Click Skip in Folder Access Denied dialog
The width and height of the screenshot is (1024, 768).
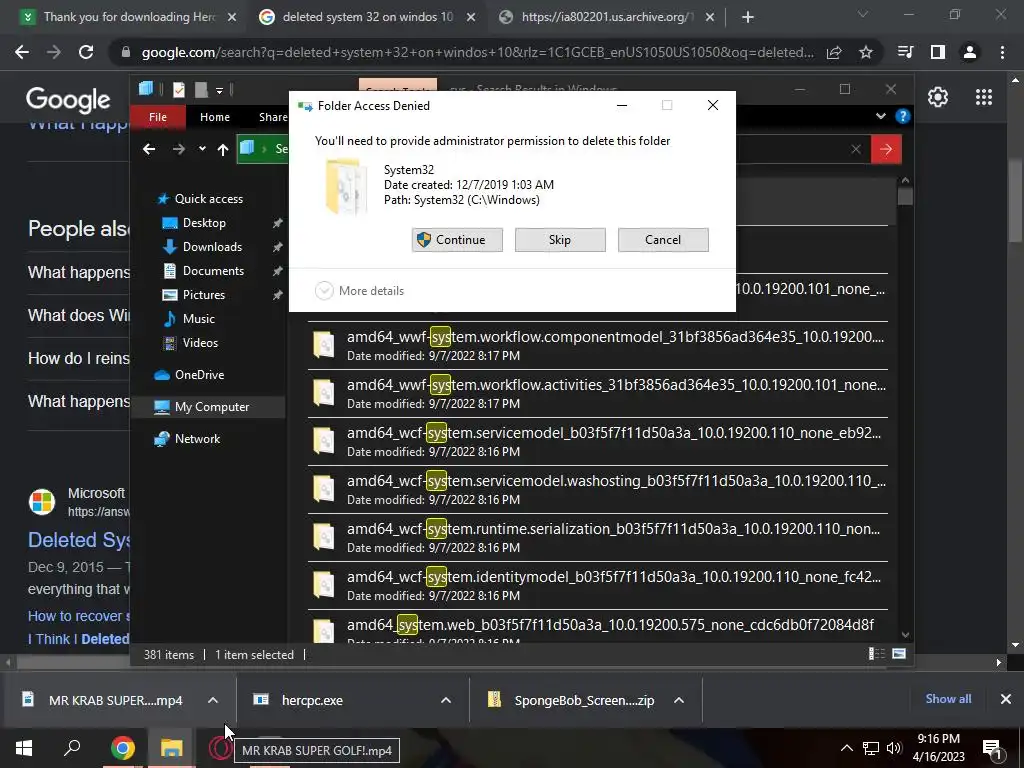point(560,240)
